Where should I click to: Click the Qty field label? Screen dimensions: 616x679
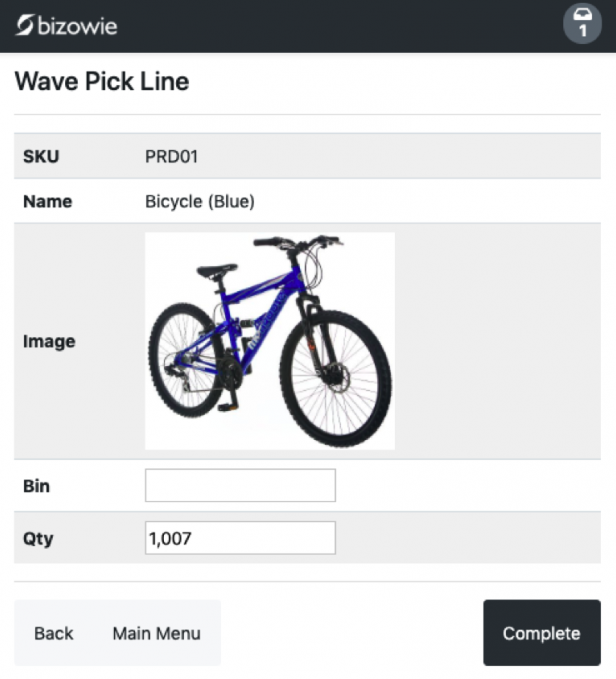point(38,538)
